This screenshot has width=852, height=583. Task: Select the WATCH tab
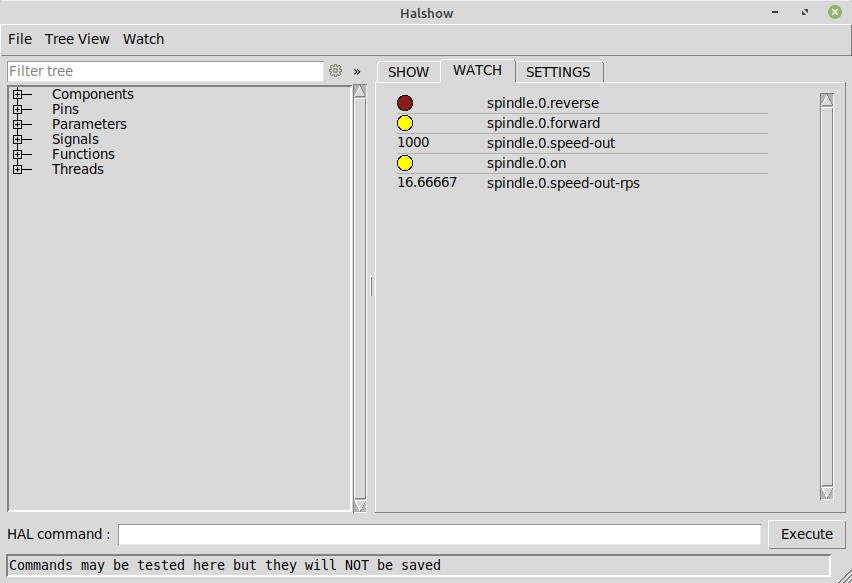pos(477,71)
